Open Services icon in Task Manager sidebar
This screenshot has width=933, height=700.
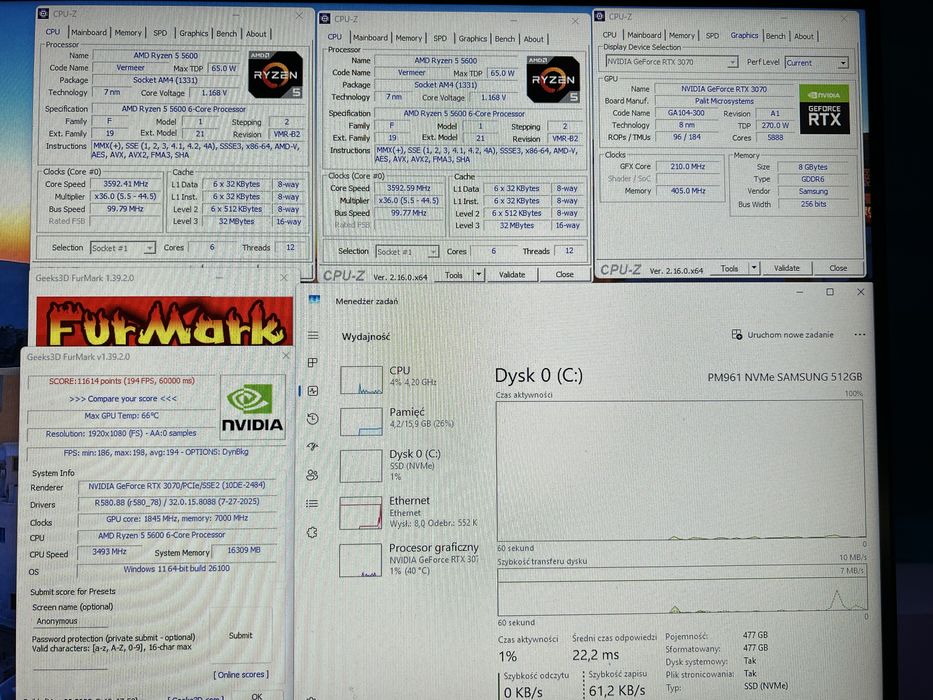(x=313, y=532)
